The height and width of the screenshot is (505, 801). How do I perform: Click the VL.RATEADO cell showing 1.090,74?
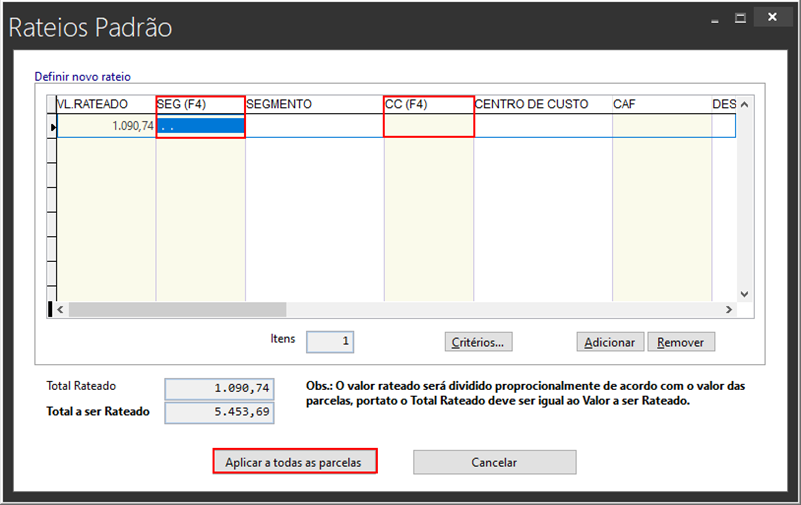tap(106, 126)
